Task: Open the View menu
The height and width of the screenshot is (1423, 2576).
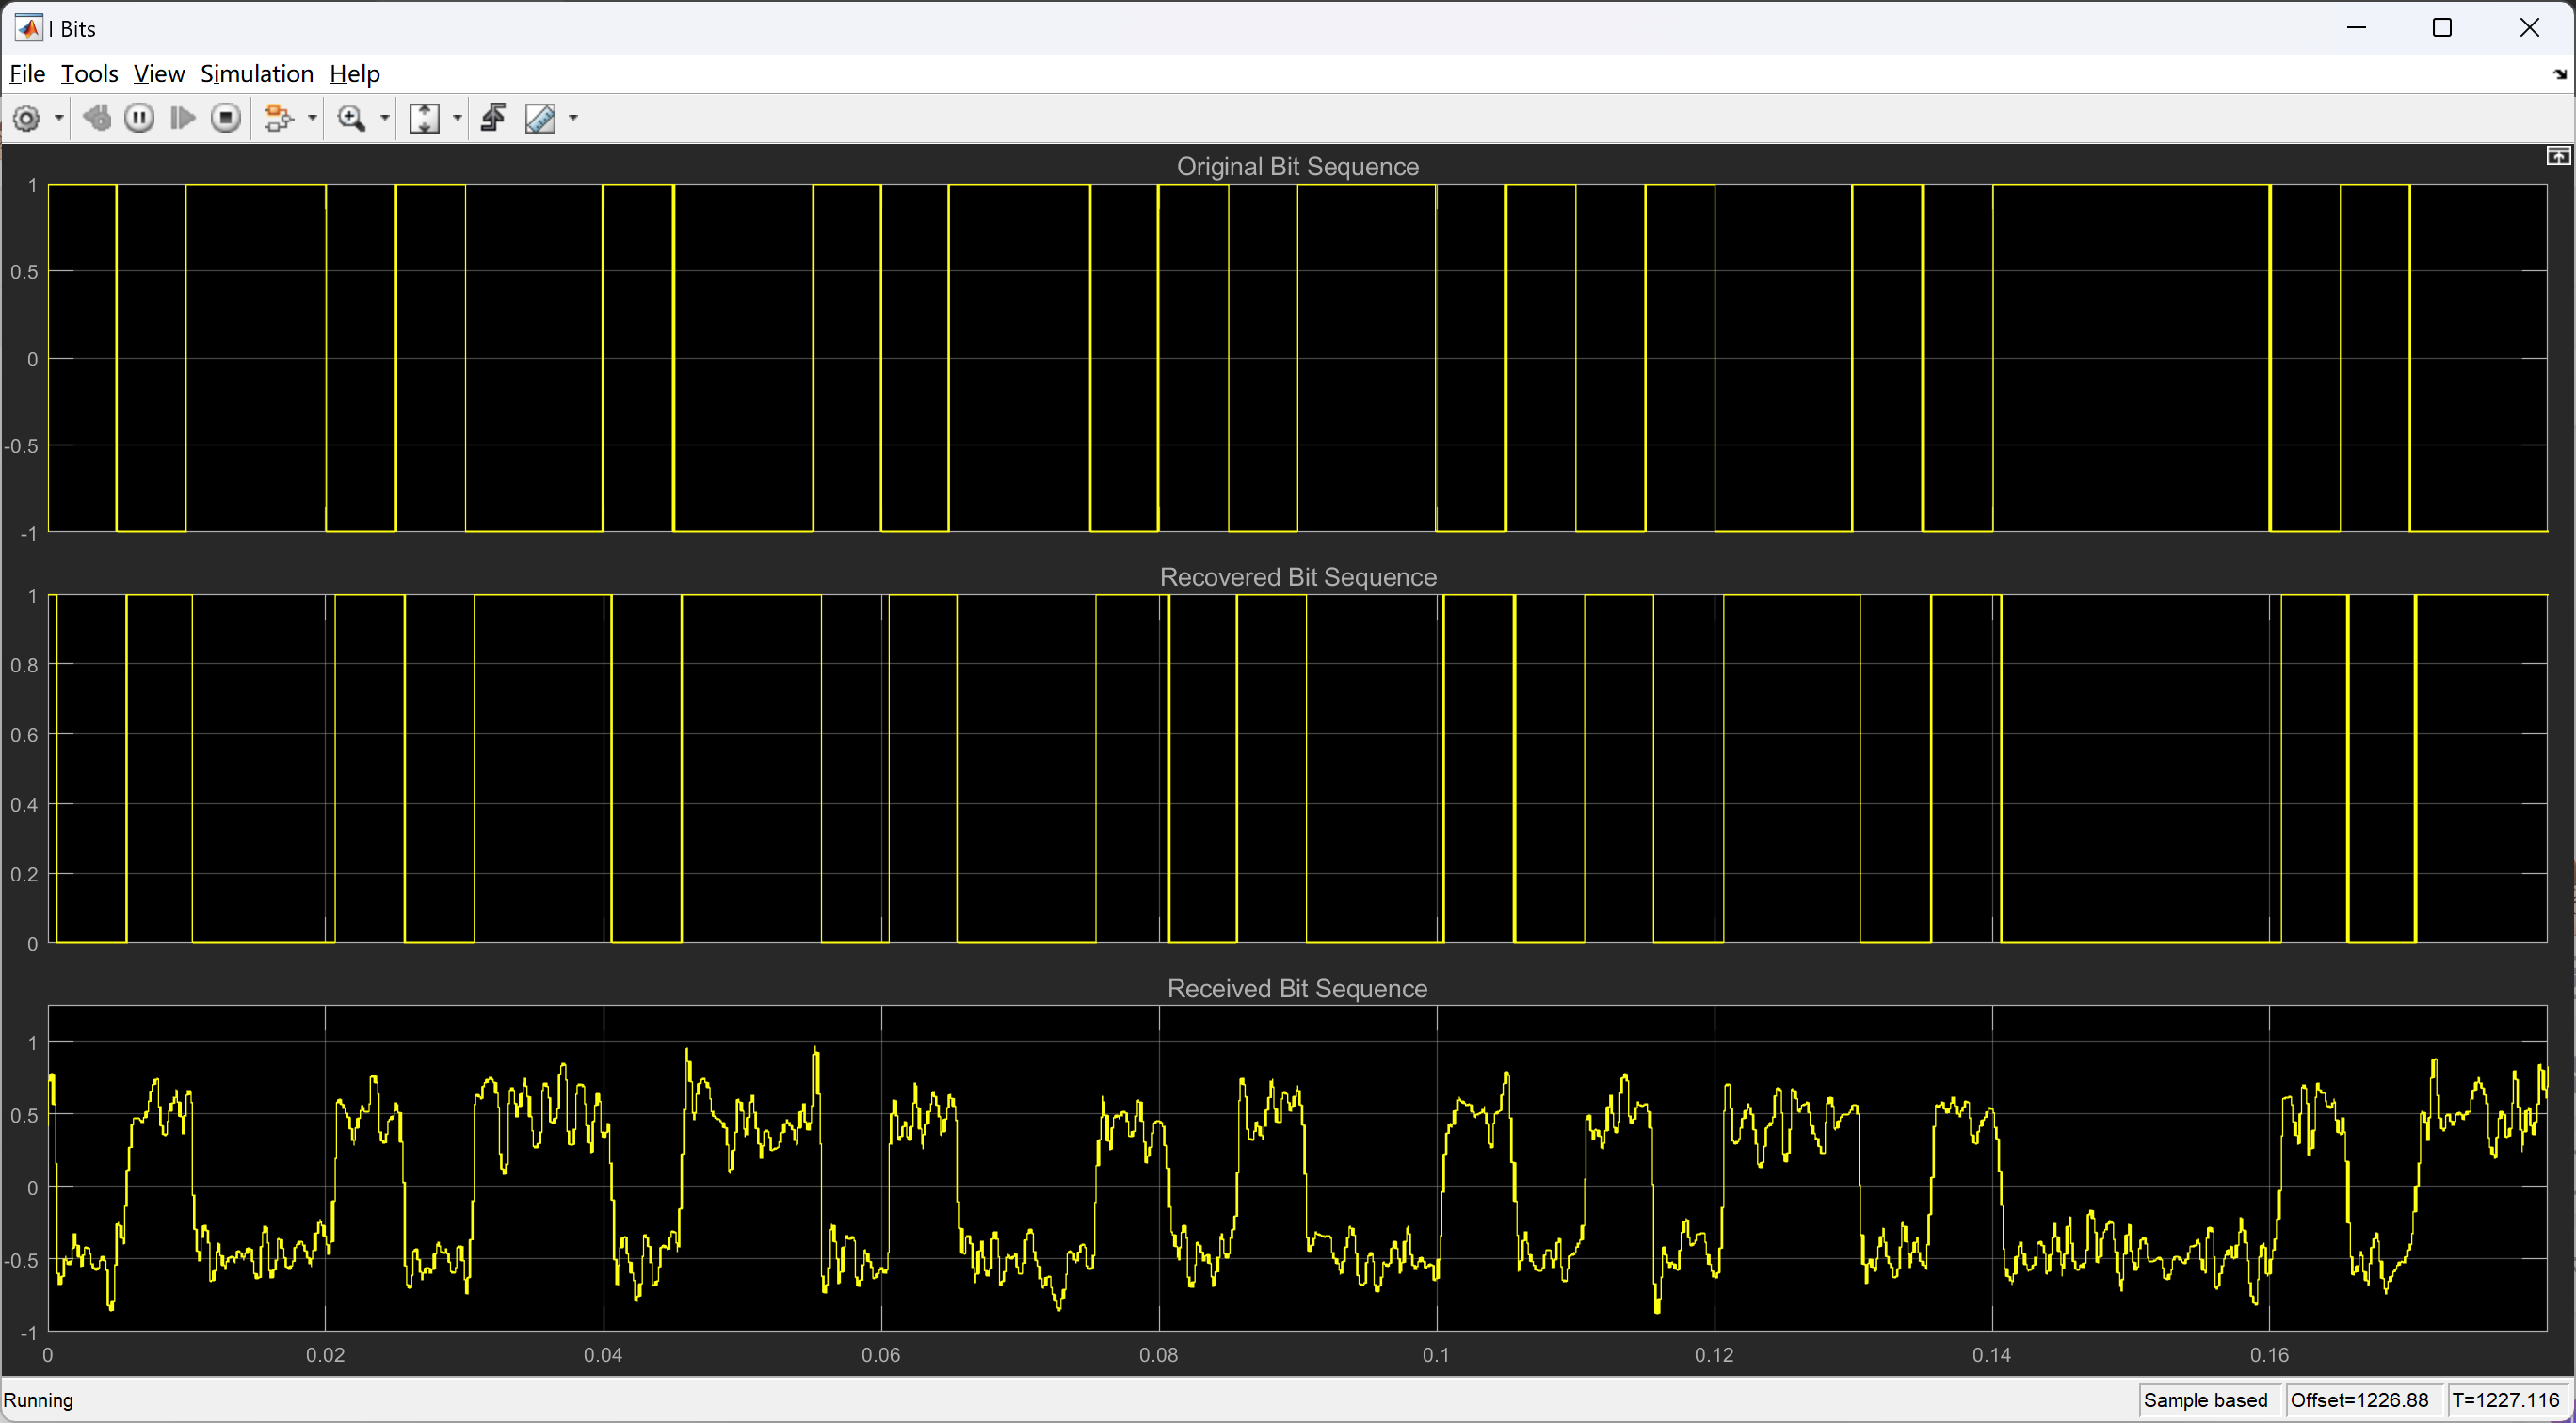Action: tap(158, 74)
